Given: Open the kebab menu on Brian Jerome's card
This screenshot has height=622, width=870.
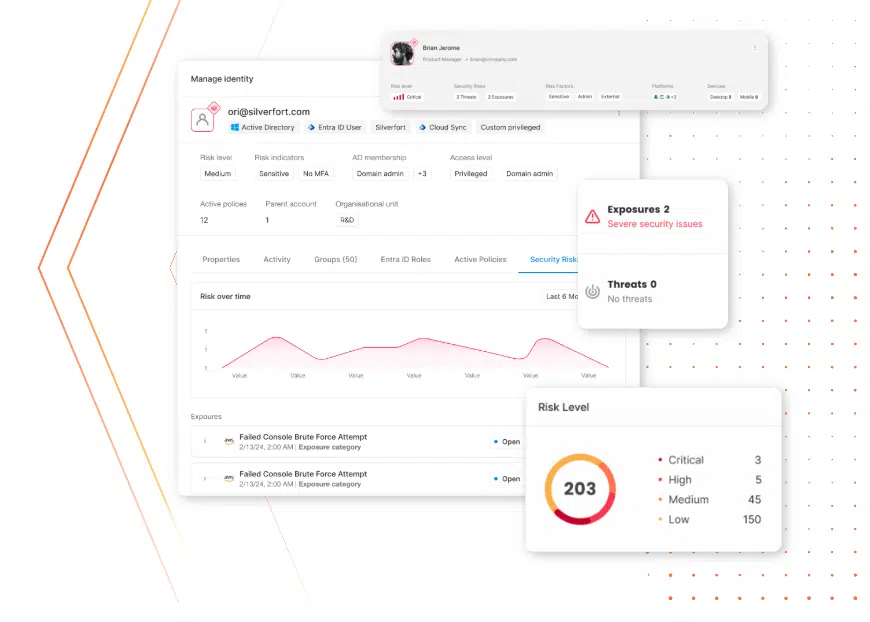Looking at the screenshot, I should click(x=754, y=47).
